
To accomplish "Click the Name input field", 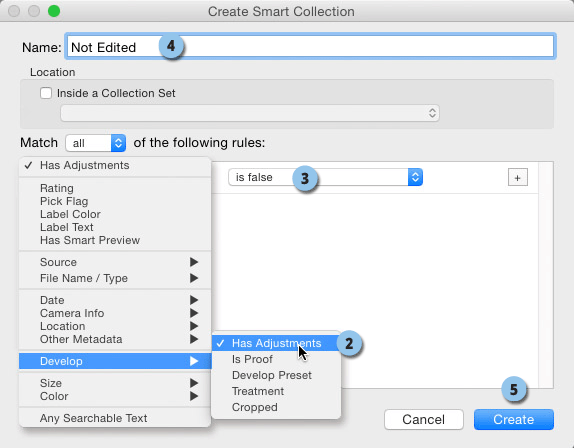I will [x=310, y=46].
